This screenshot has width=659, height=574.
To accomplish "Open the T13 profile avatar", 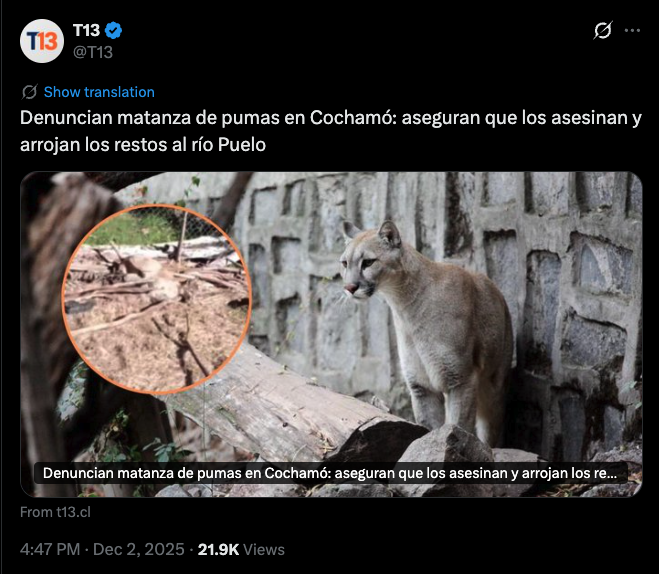I will click(x=42, y=41).
